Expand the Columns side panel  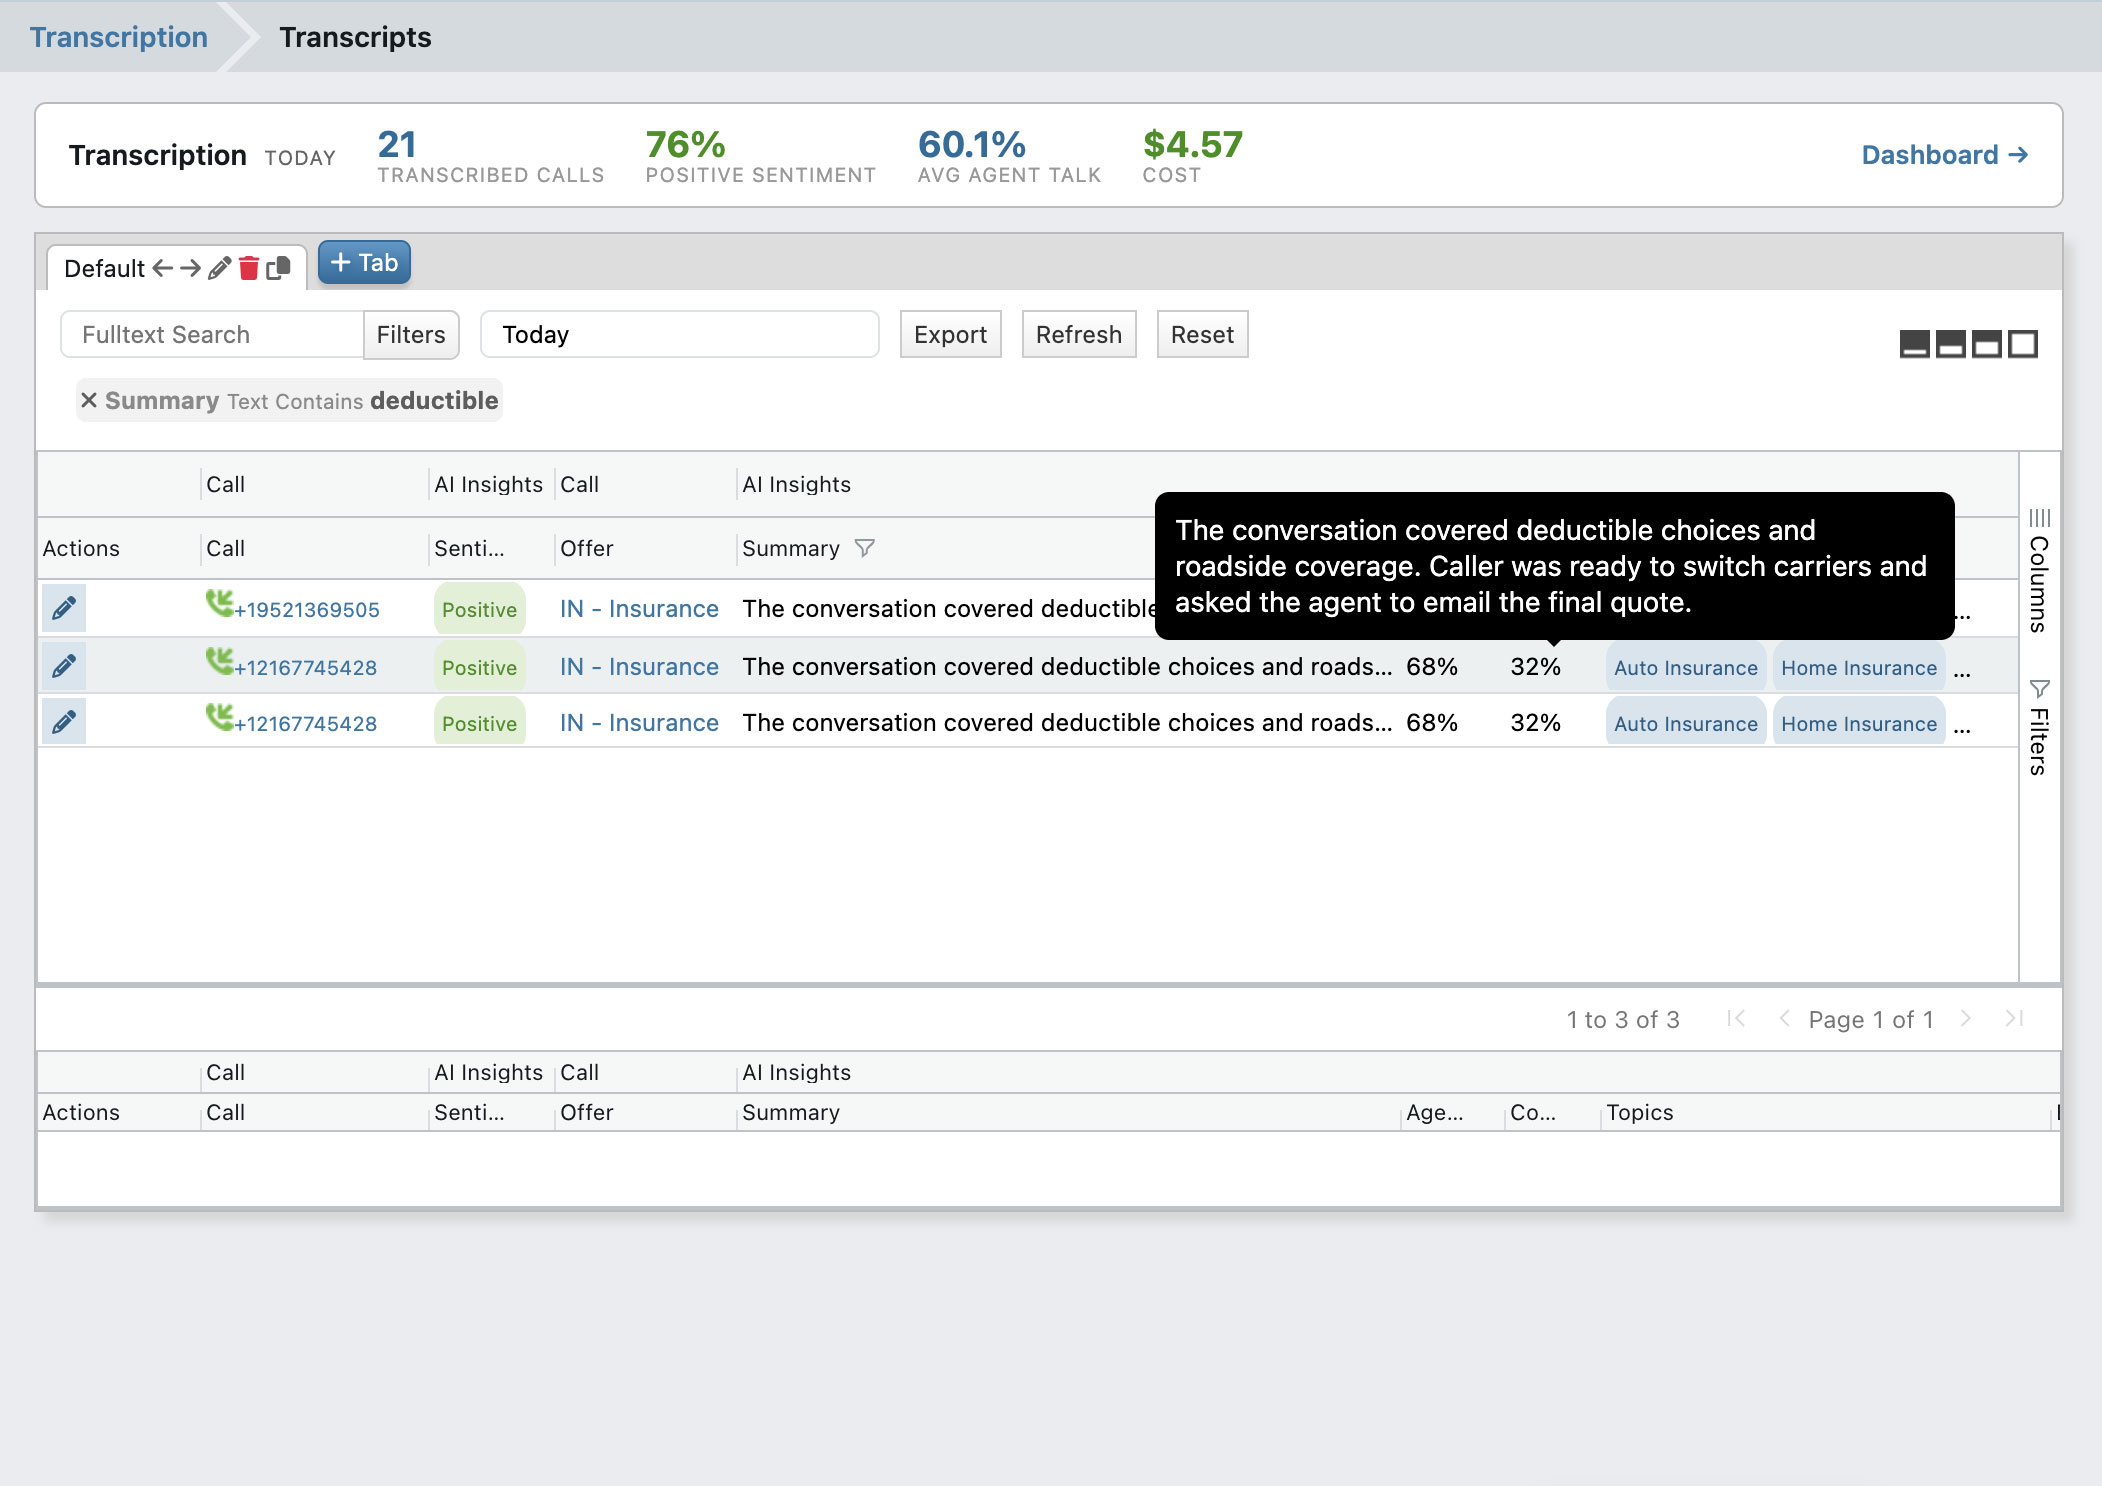click(2039, 571)
